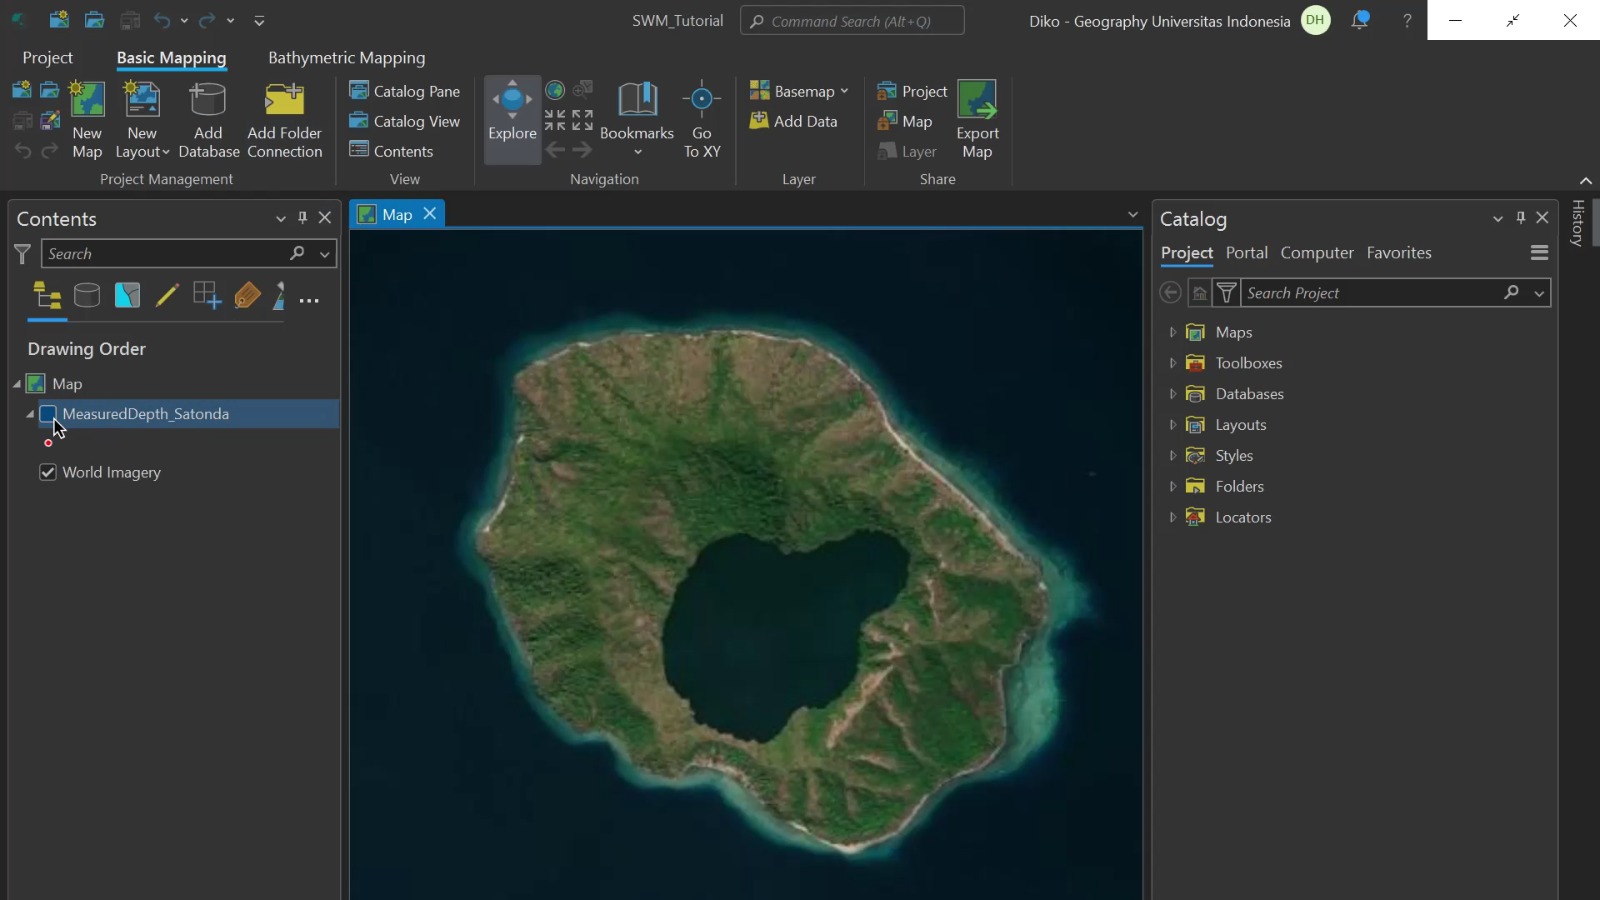
Task: Click the Catalog View button
Action: [405, 121]
